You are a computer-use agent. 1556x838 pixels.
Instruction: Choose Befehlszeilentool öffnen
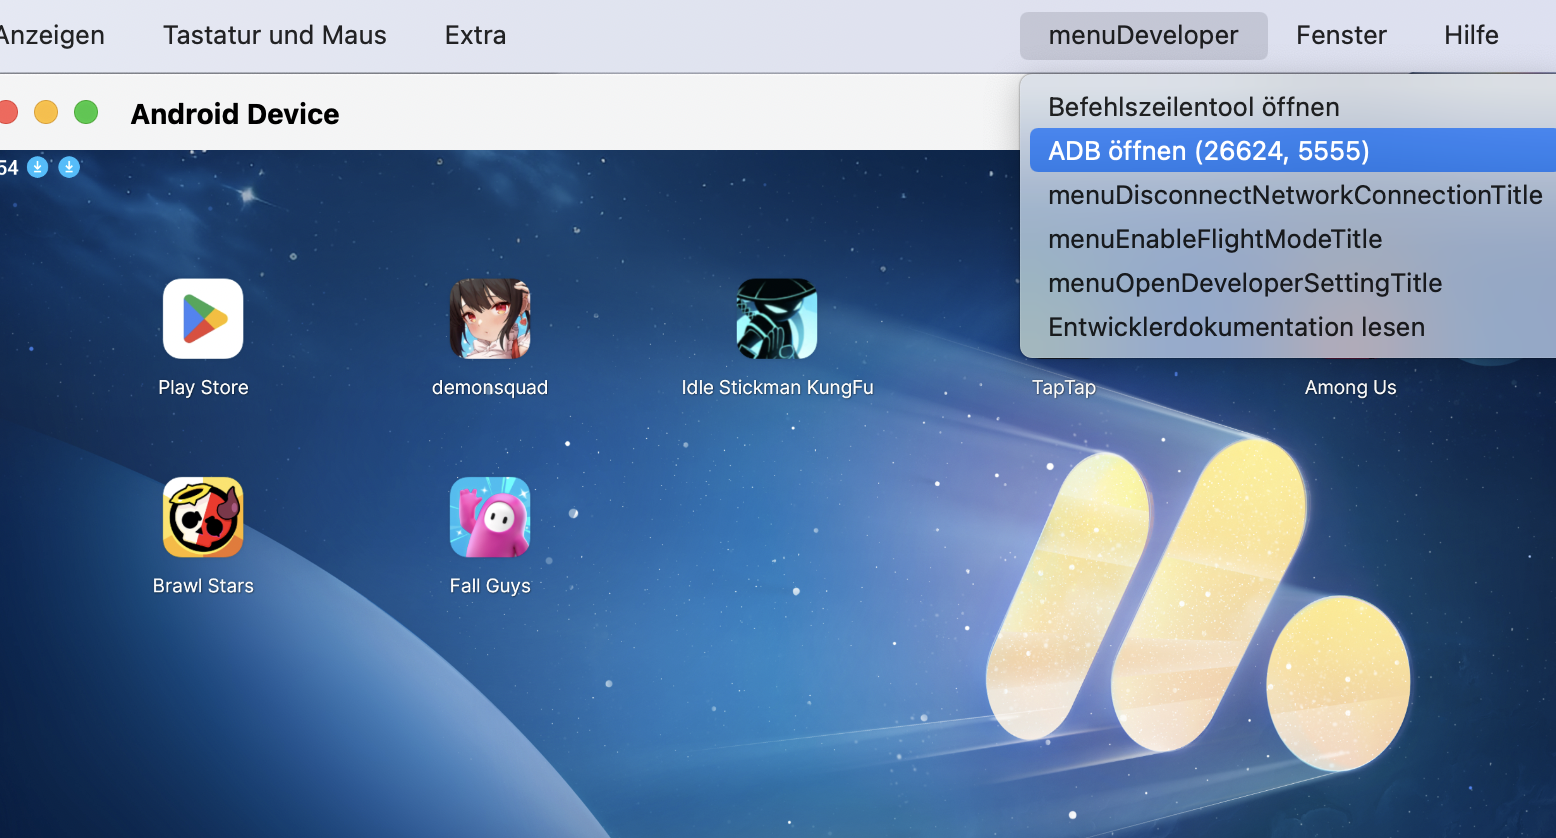pyautogui.click(x=1193, y=107)
